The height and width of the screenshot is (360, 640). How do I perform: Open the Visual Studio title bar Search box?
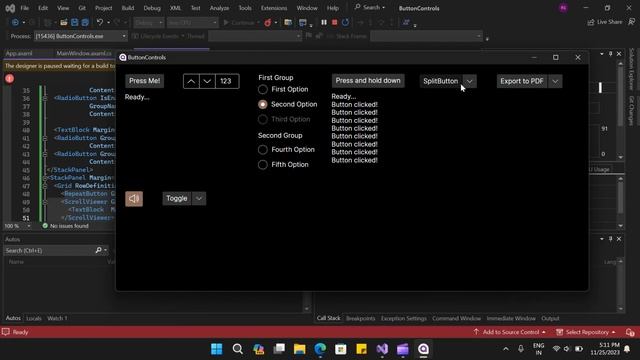pos(370,7)
